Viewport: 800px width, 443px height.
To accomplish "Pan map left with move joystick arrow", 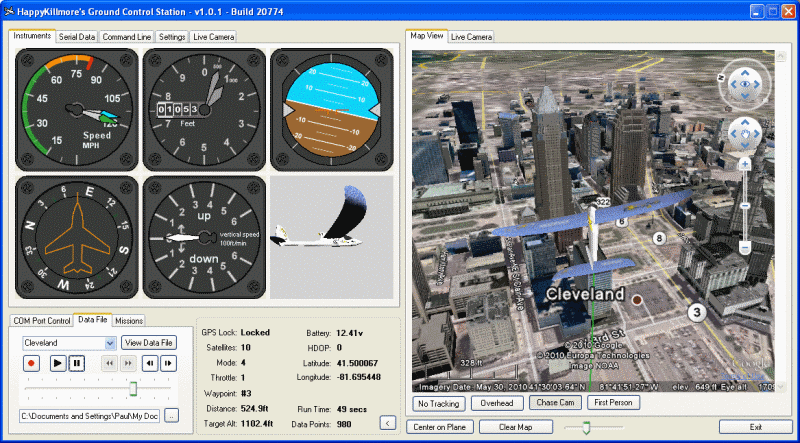I will pyautogui.click(x=734, y=134).
